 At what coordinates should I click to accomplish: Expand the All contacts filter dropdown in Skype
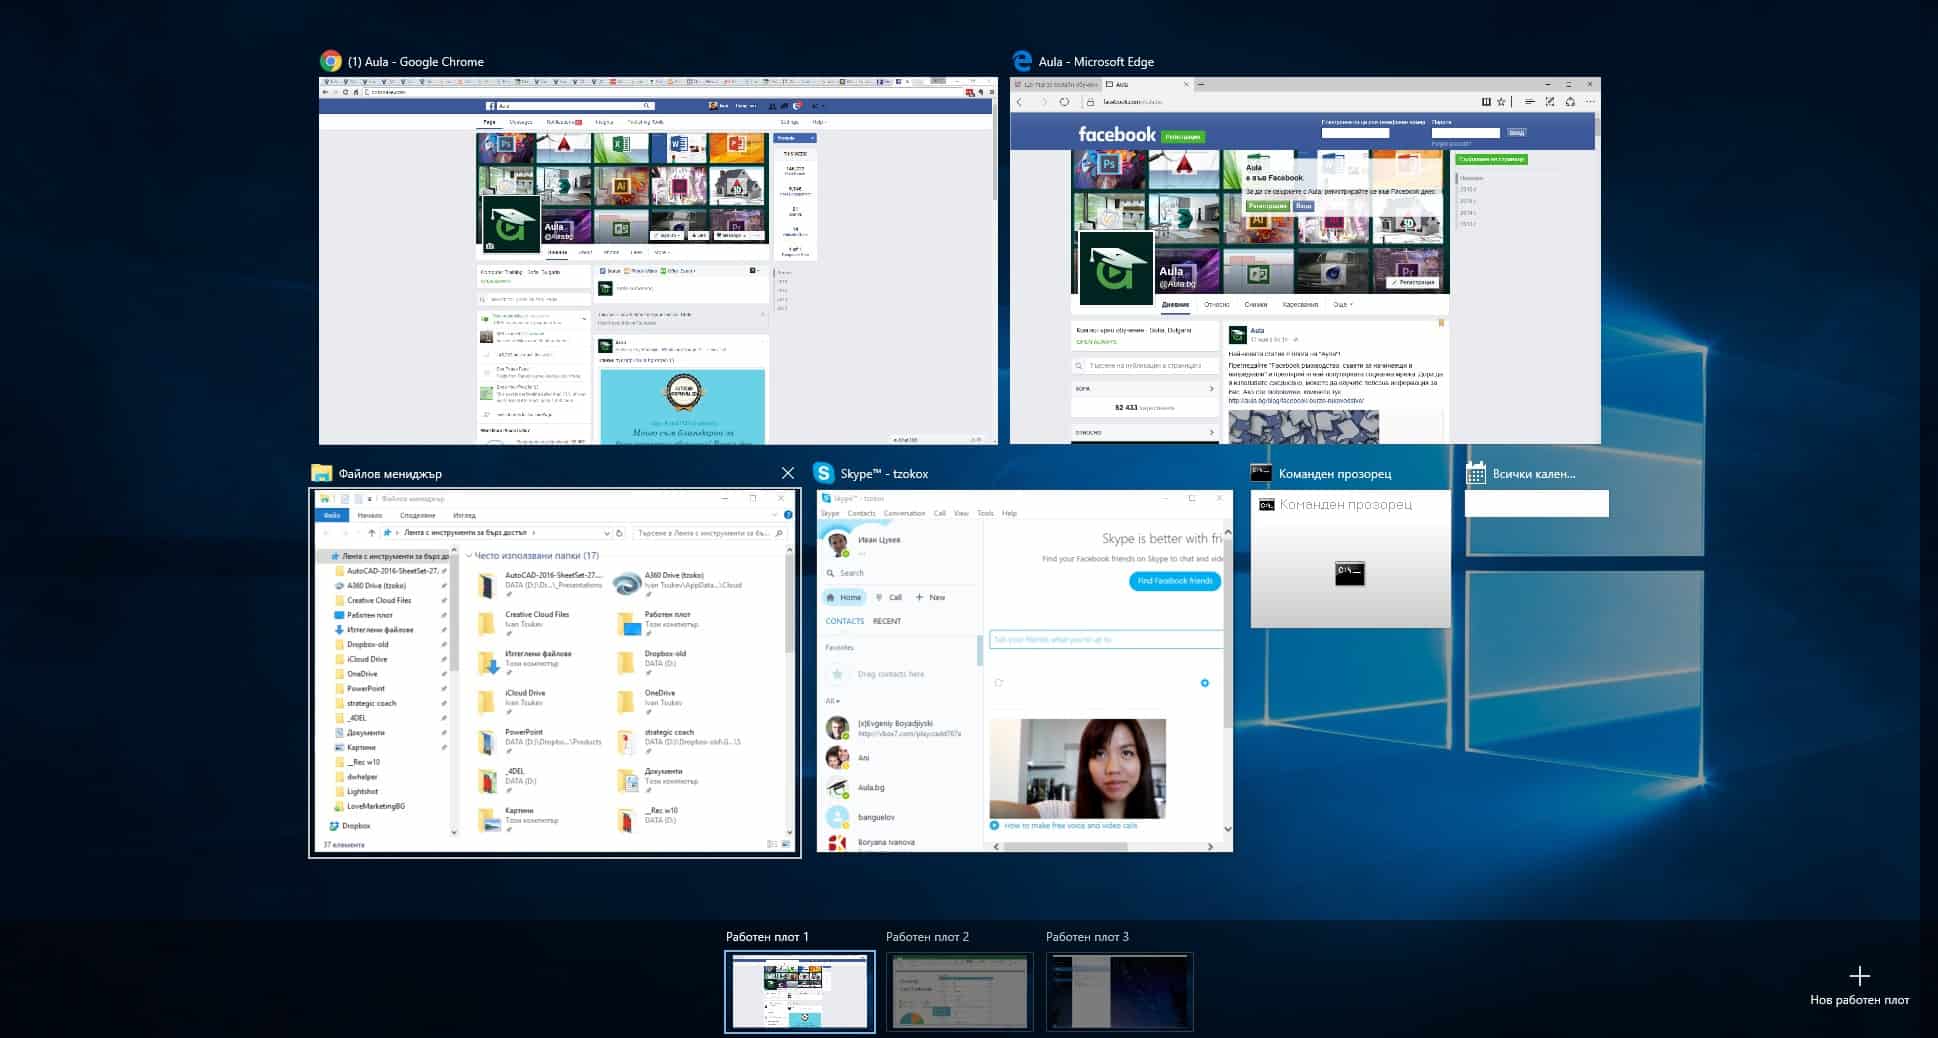[x=832, y=701]
